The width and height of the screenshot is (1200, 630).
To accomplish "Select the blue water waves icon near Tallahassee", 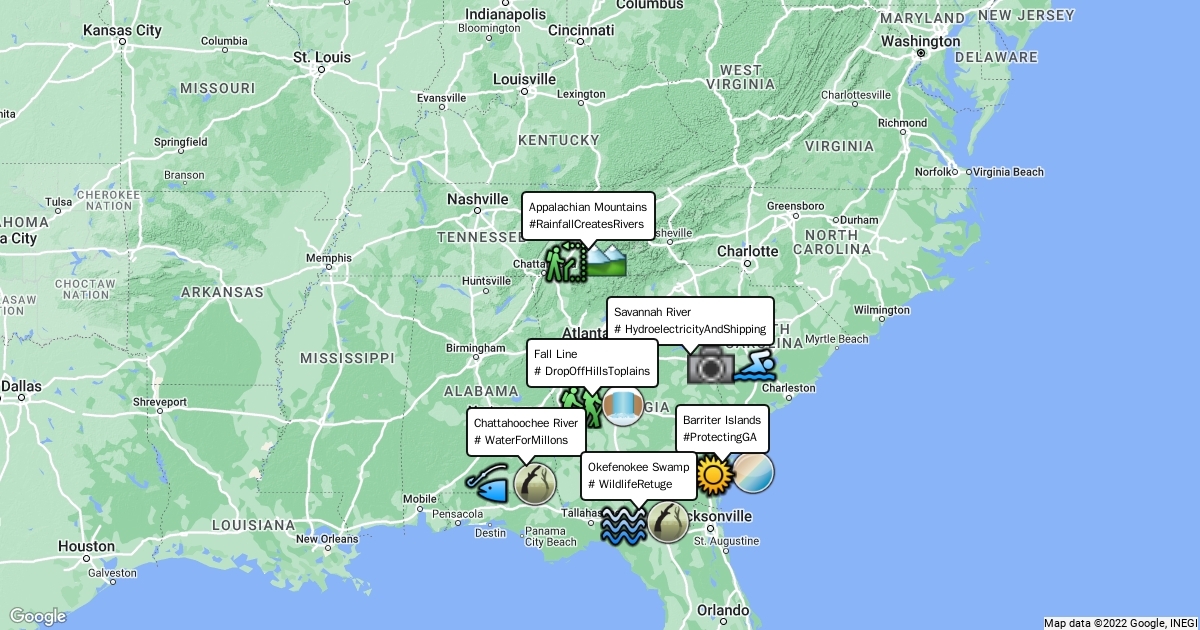I will click(x=624, y=523).
